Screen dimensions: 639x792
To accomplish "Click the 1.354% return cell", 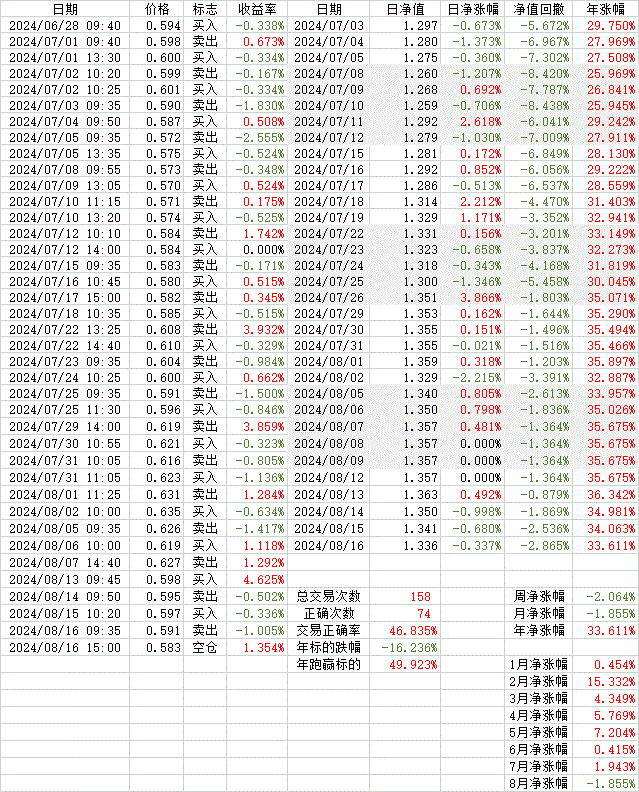I will coord(263,648).
